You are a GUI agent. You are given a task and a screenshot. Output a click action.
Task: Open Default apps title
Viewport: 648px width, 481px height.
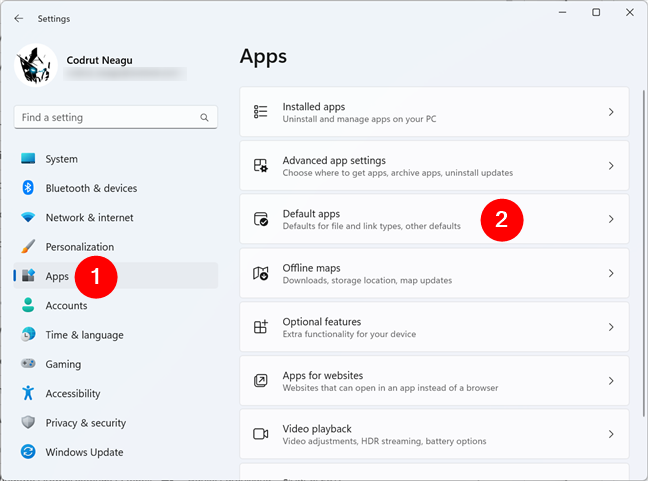pyautogui.click(x=311, y=214)
